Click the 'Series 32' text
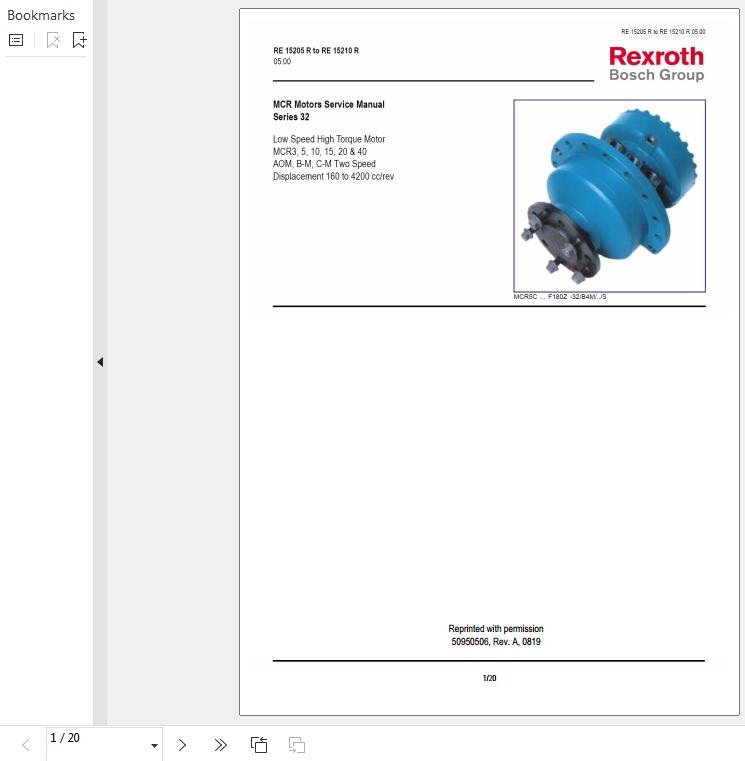The height and width of the screenshot is (761, 745). tap(291, 117)
